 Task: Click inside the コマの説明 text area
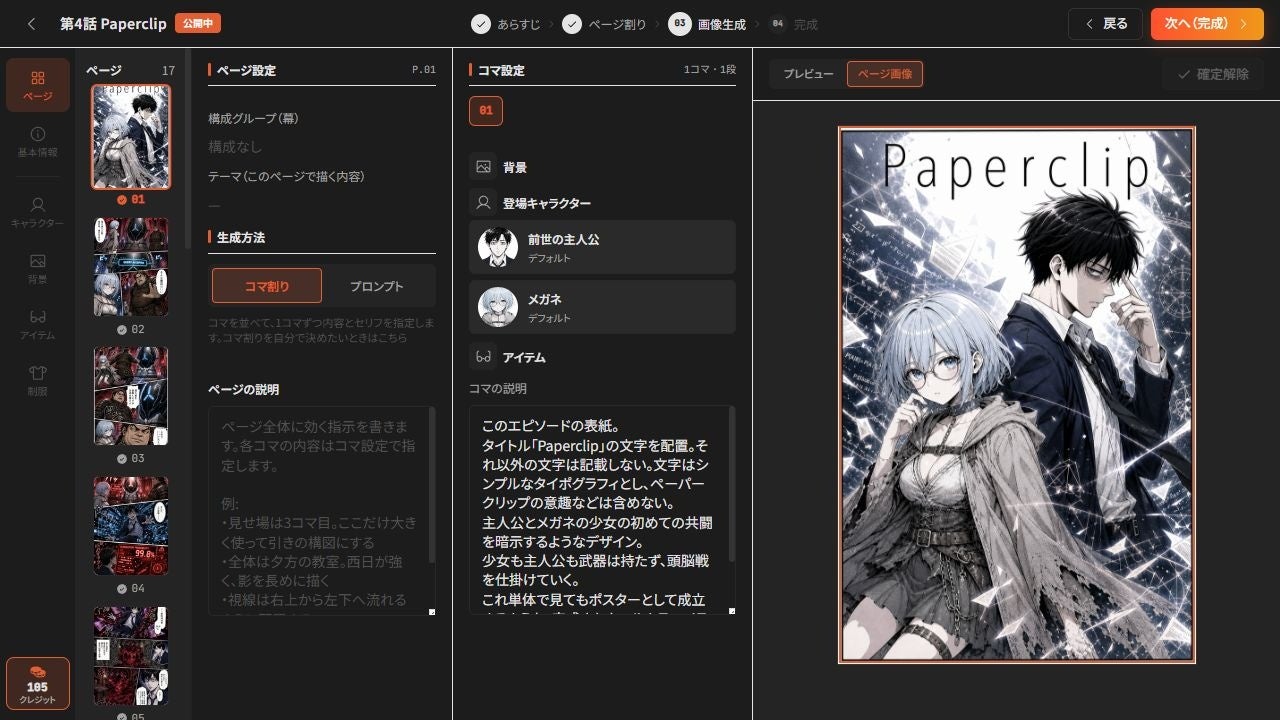pyautogui.click(x=602, y=510)
